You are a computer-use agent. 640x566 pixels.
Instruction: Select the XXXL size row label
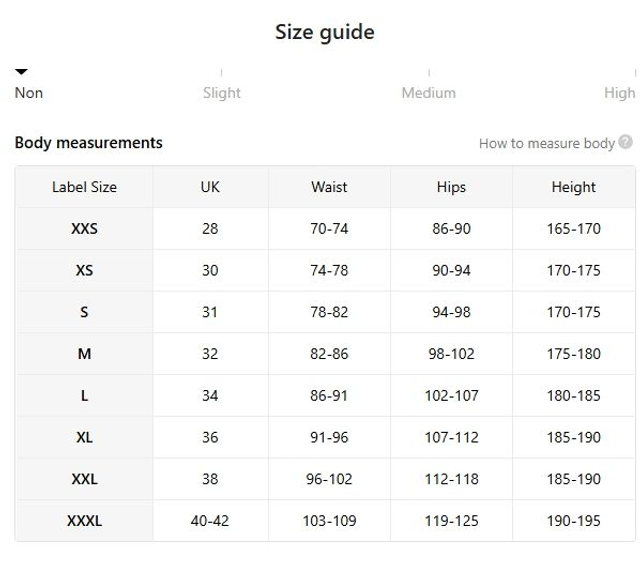(x=84, y=521)
